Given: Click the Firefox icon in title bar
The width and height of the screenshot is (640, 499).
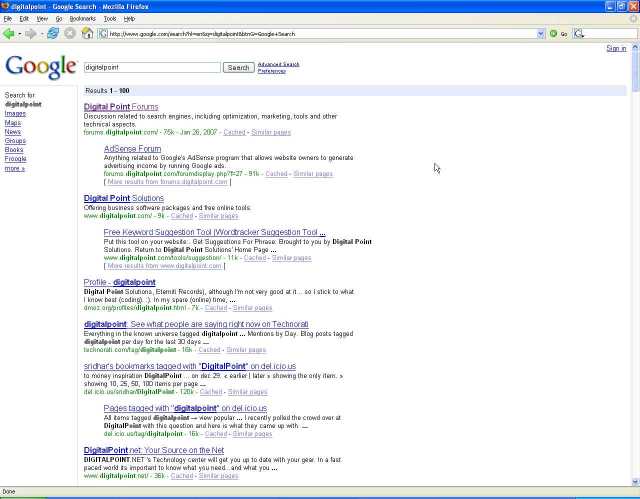Looking at the screenshot, I should [5, 6].
